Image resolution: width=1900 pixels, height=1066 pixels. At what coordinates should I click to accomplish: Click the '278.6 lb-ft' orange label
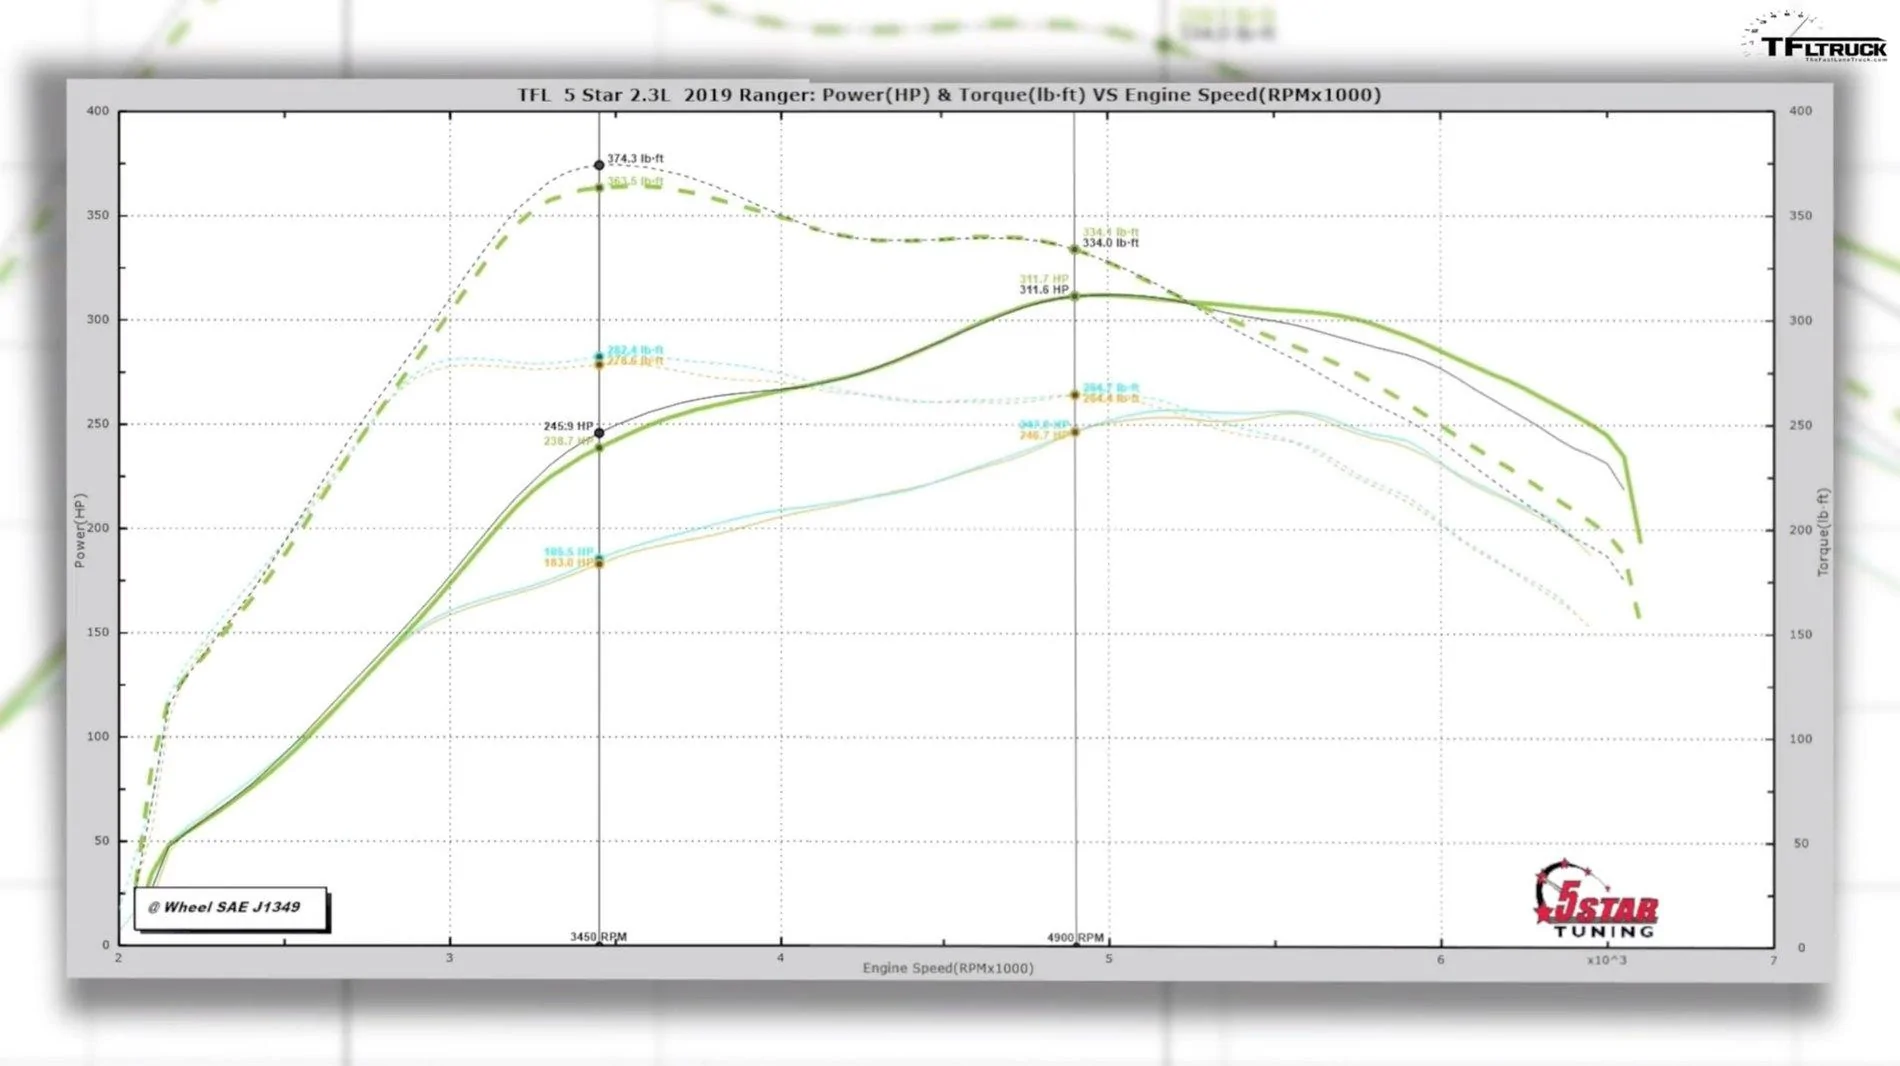tap(635, 361)
